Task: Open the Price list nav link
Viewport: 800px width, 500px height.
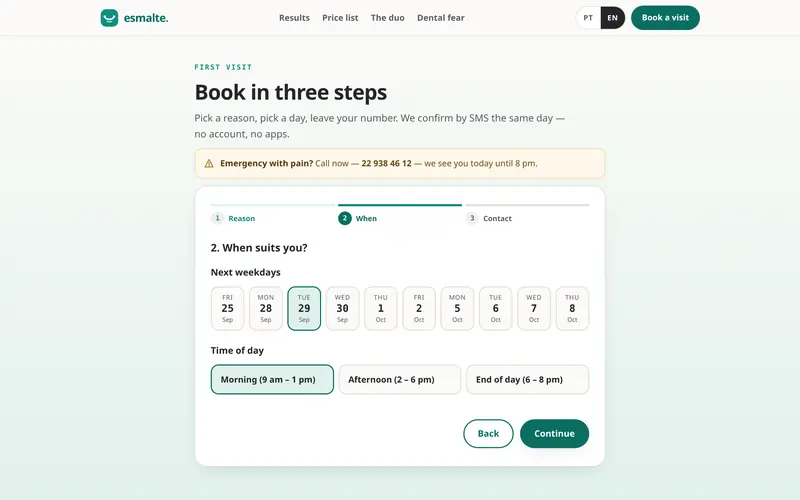Action: 340,18
